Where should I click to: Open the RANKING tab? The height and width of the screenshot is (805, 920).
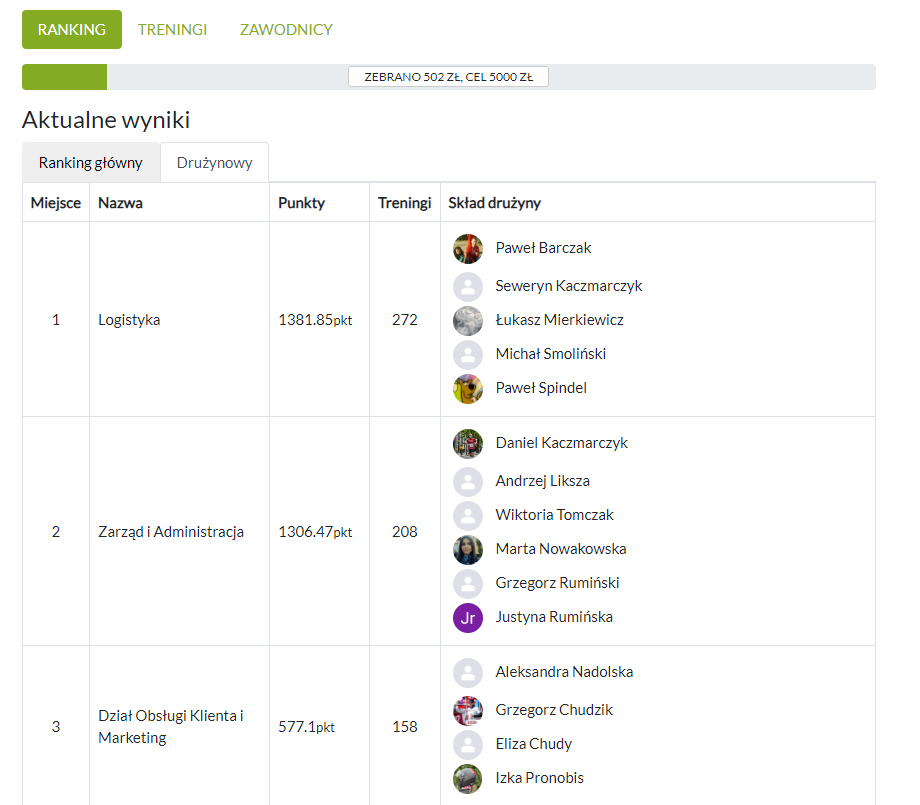pos(72,30)
